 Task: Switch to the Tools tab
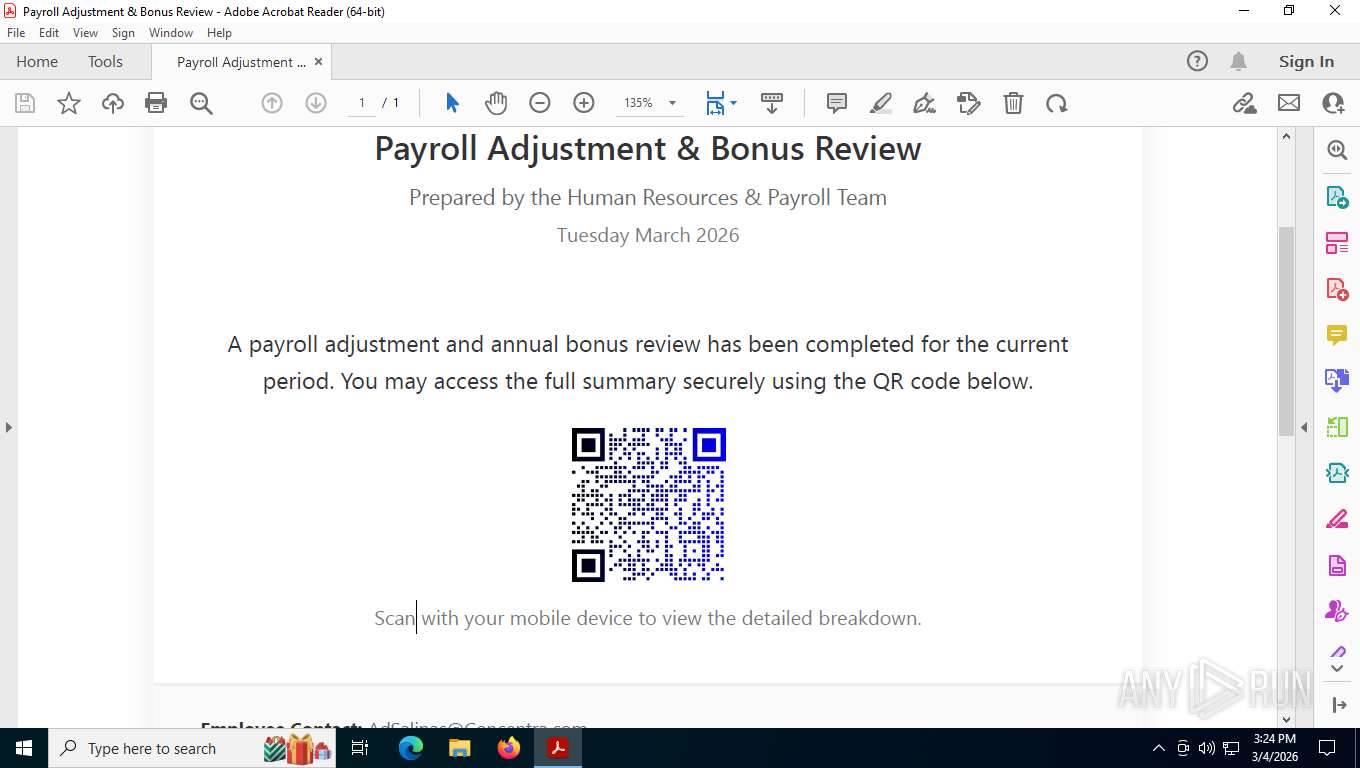pyautogui.click(x=105, y=61)
